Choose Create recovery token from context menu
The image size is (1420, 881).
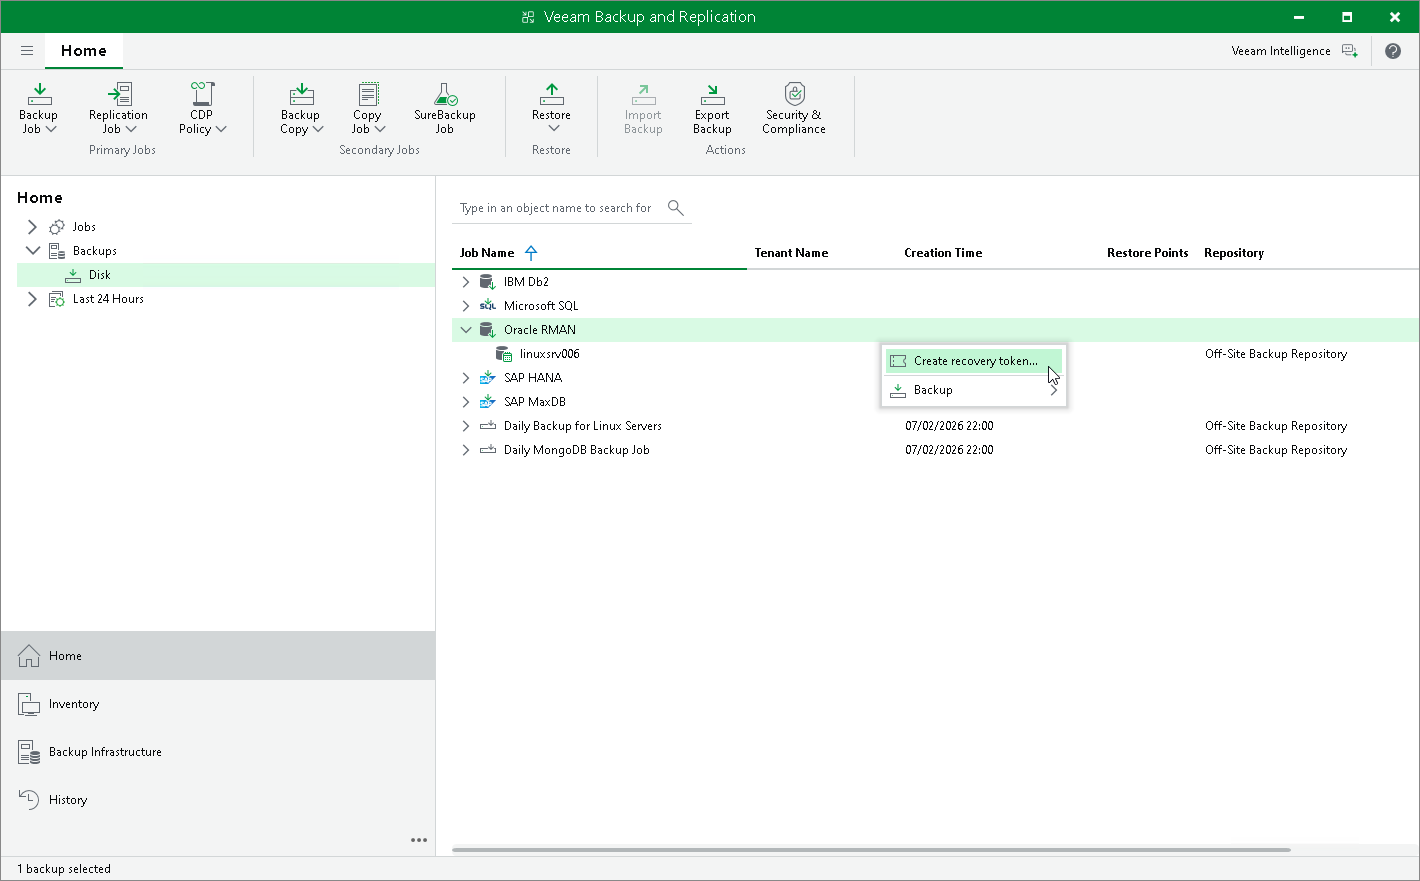974,361
